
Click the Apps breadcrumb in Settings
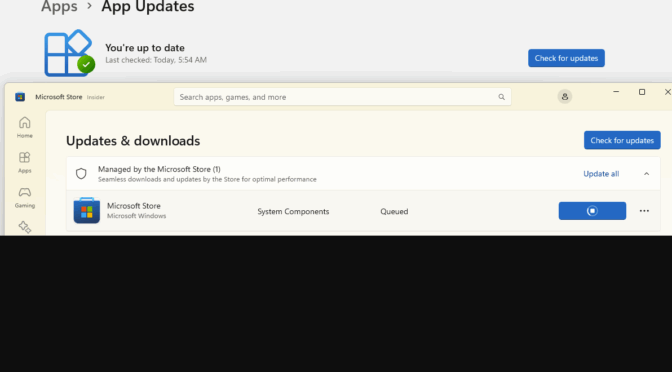[x=59, y=6]
